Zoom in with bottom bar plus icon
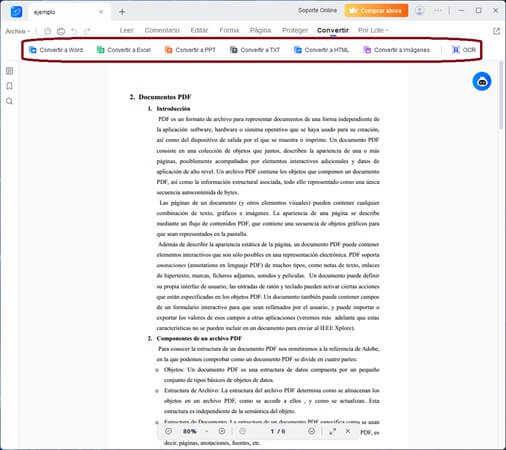The width and height of the screenshot is (506, 450). tap(222, 431)
